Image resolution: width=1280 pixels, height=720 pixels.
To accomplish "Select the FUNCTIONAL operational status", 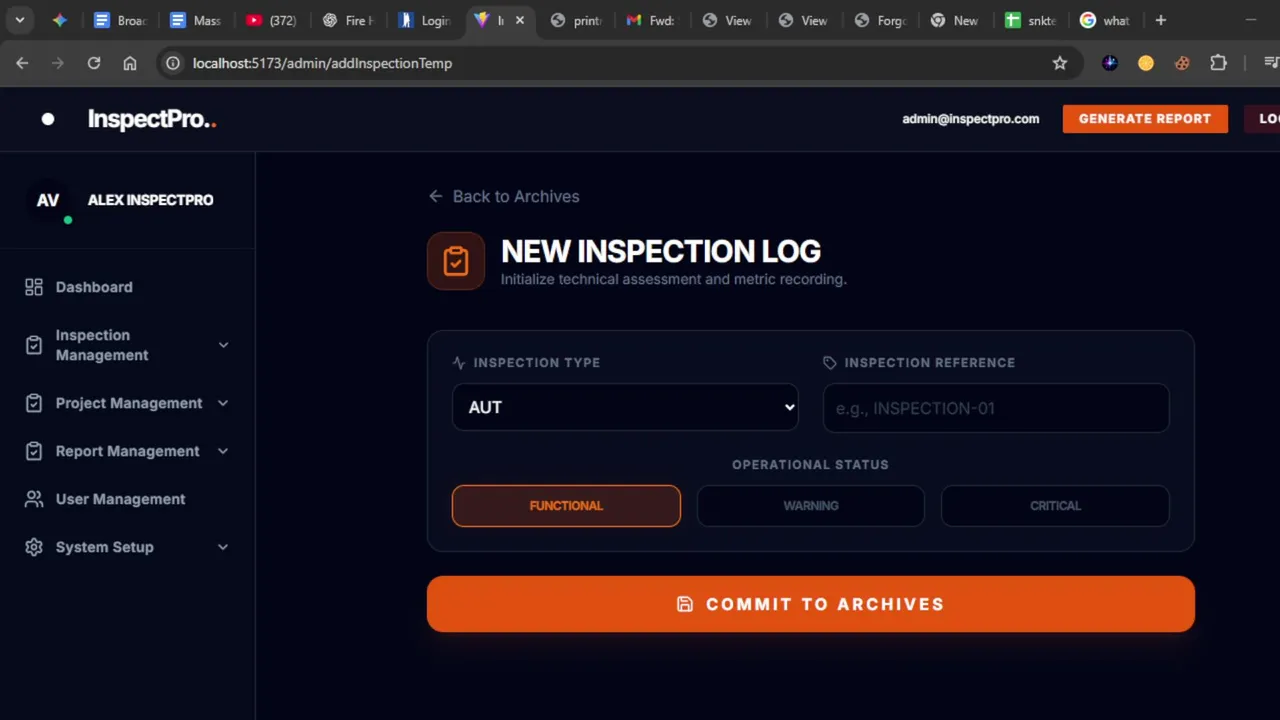I will (566, 506).
